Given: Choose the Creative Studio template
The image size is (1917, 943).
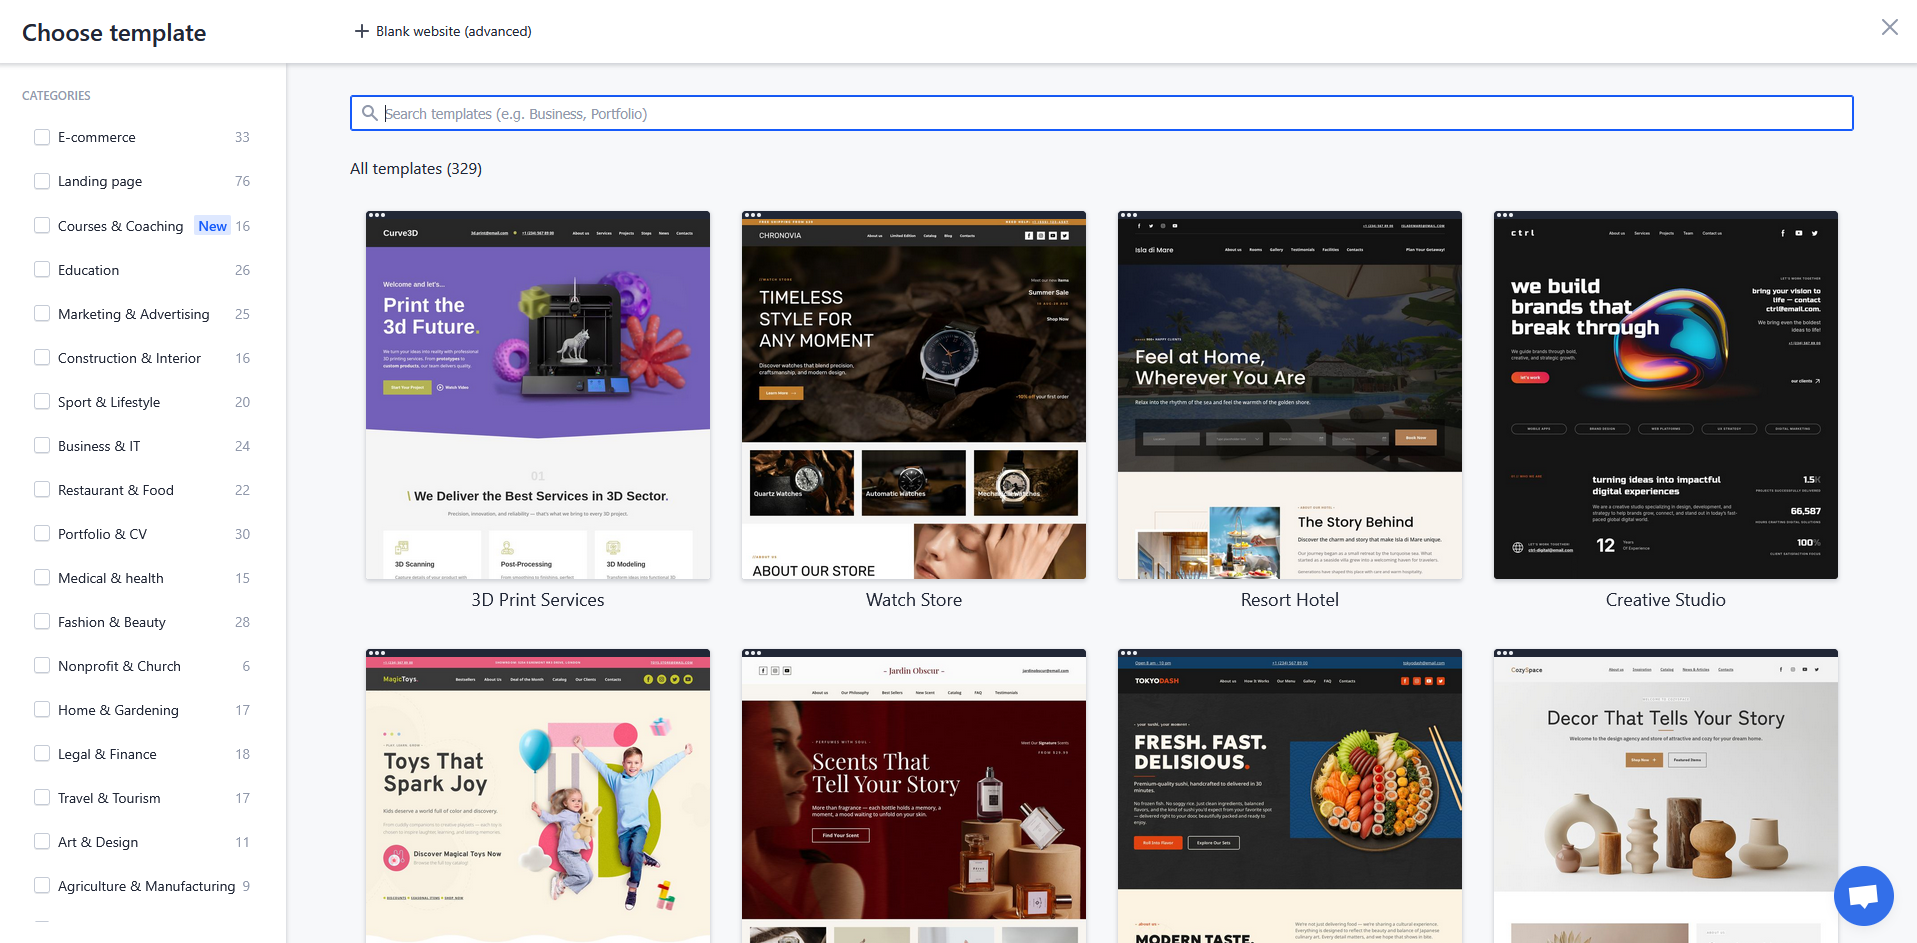Looking at the screenshot, I should pos(1664,394).
